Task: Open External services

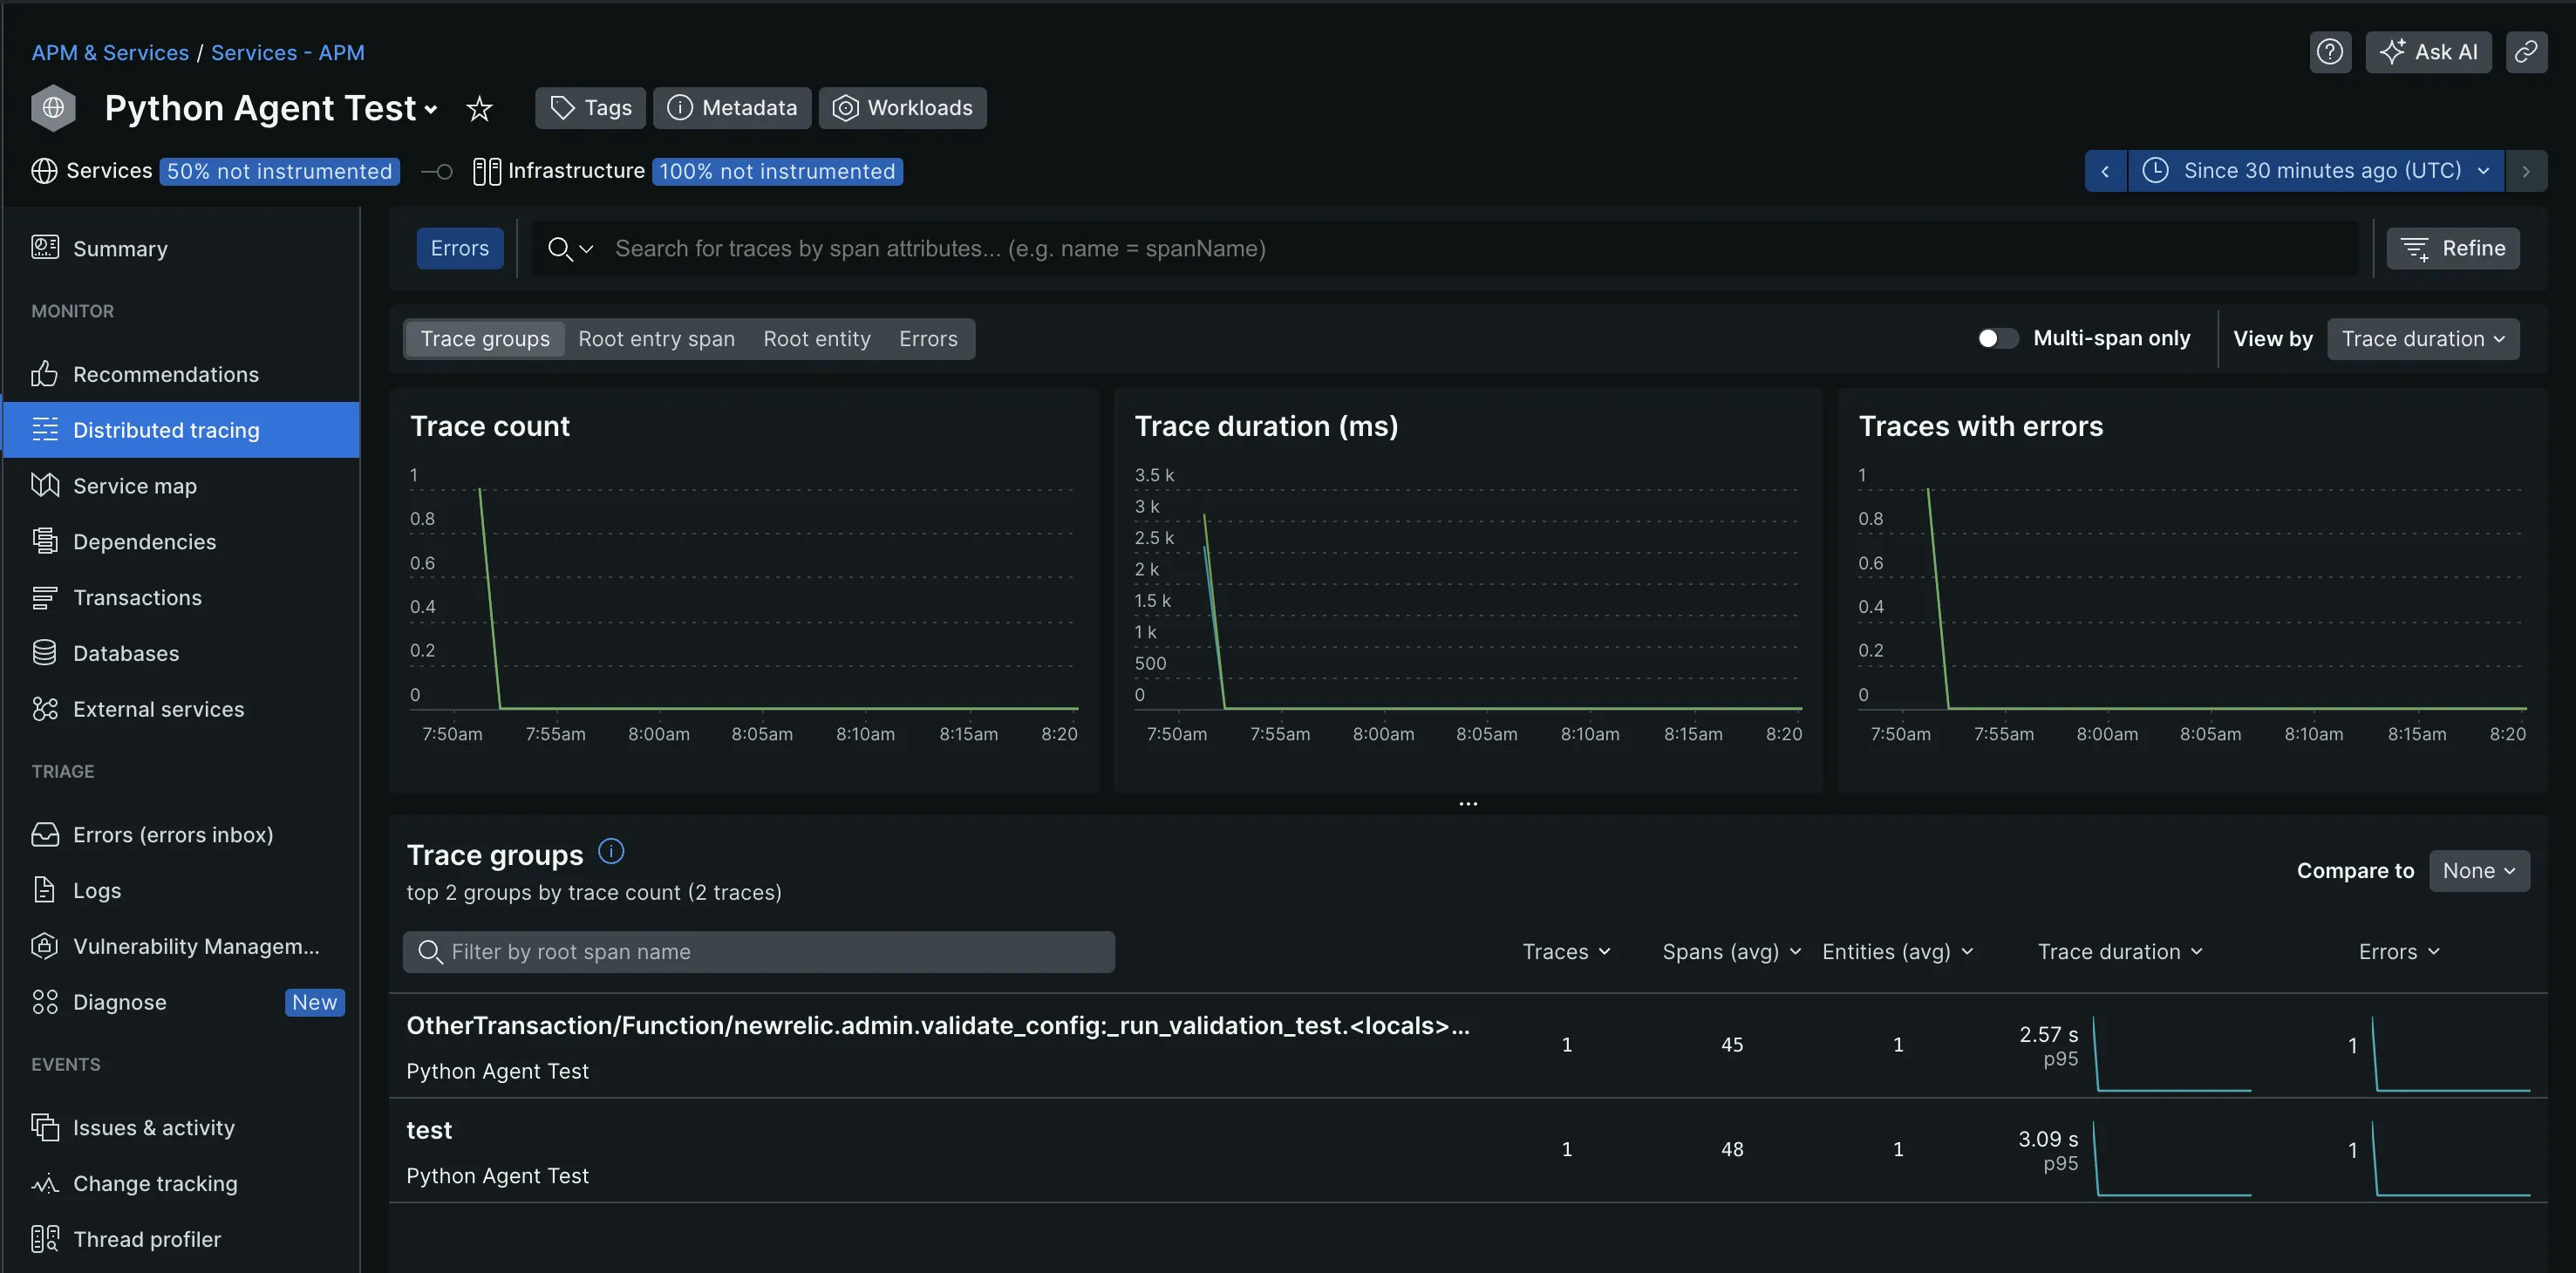Action: pyautogui.click(x=158, y=708)
